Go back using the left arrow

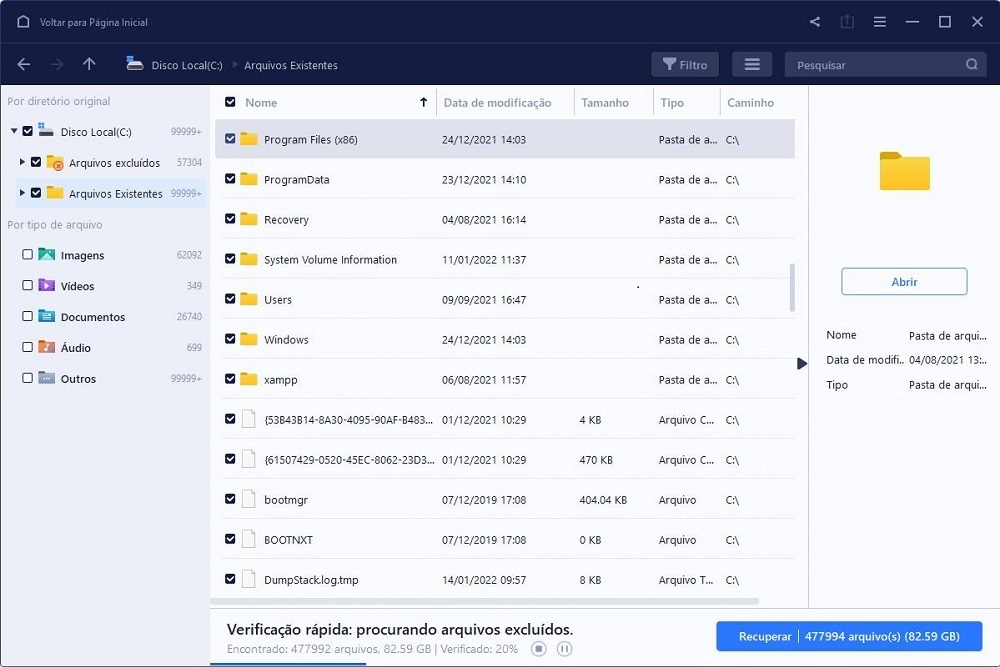pyautogui.click(x=24, y=65)
